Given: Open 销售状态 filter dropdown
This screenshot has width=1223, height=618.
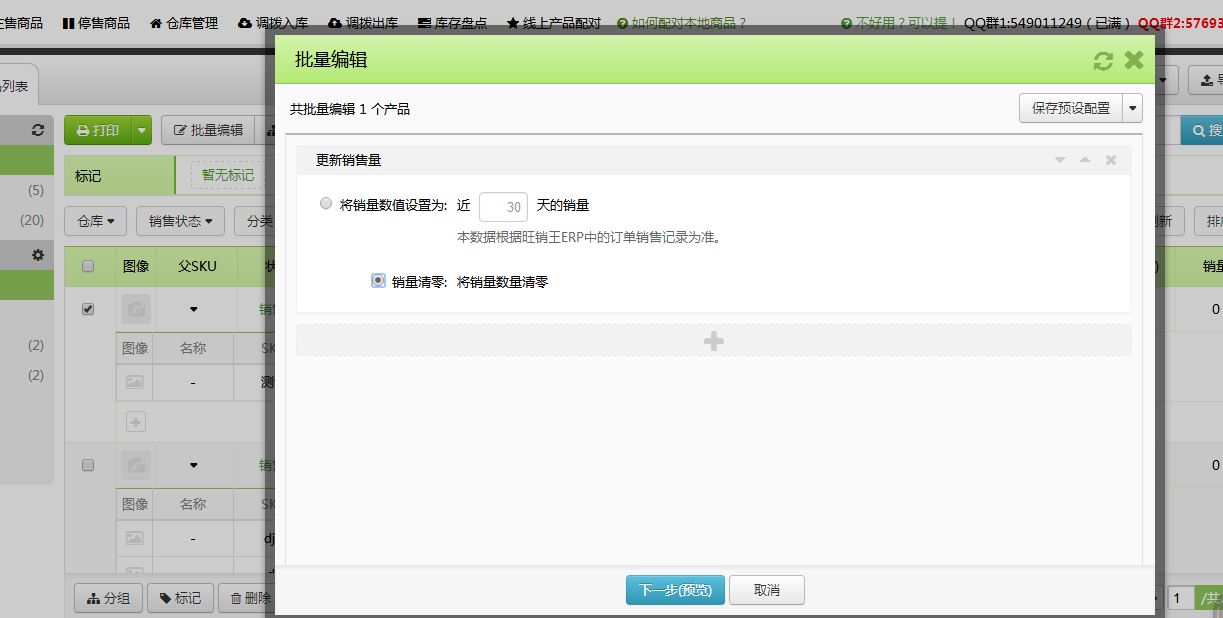Looking at the screenshot, I should pos(180,221).
